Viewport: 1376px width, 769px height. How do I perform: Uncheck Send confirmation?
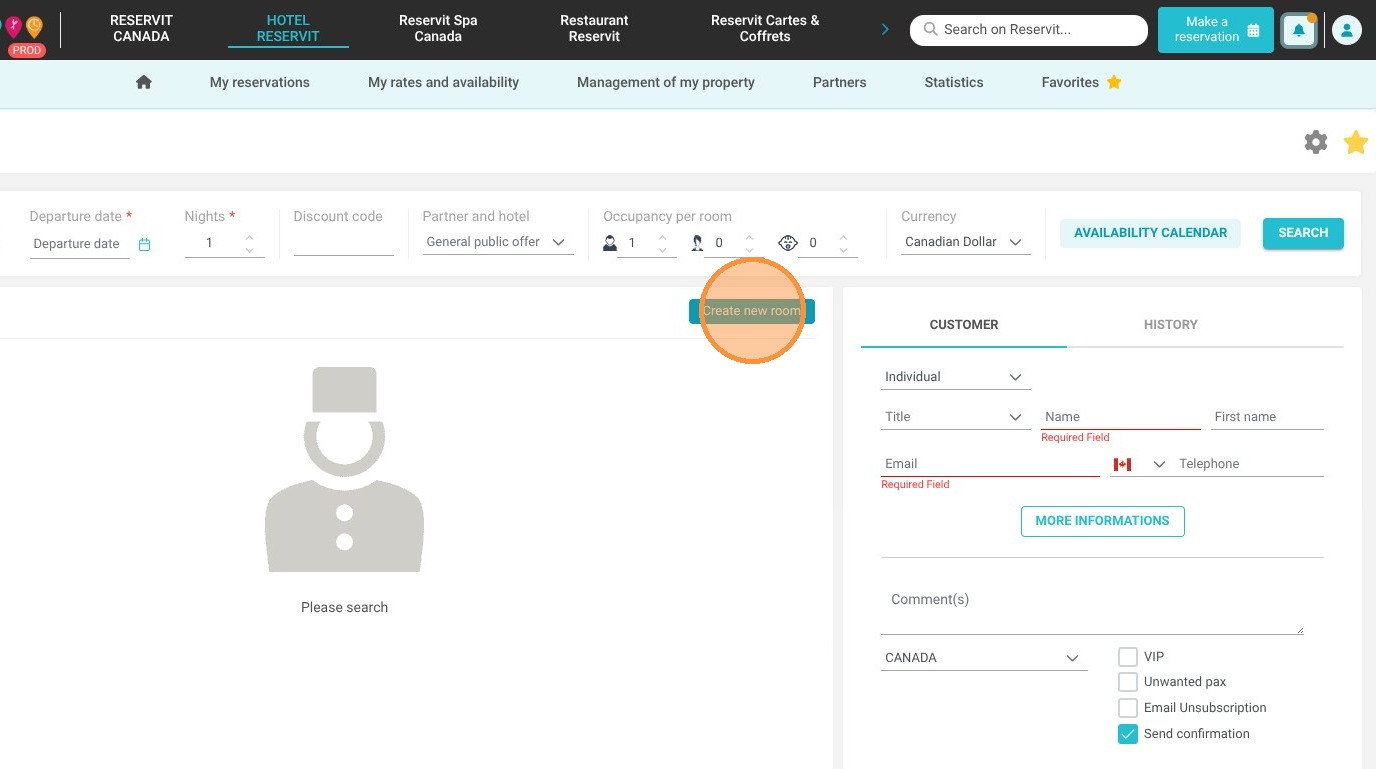pos(1128,734)
